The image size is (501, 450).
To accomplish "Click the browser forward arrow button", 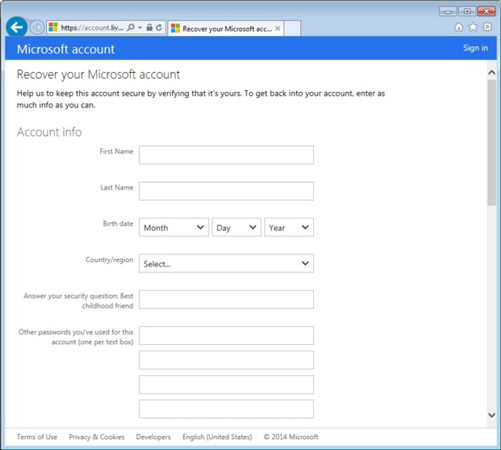I will point(37,27).
